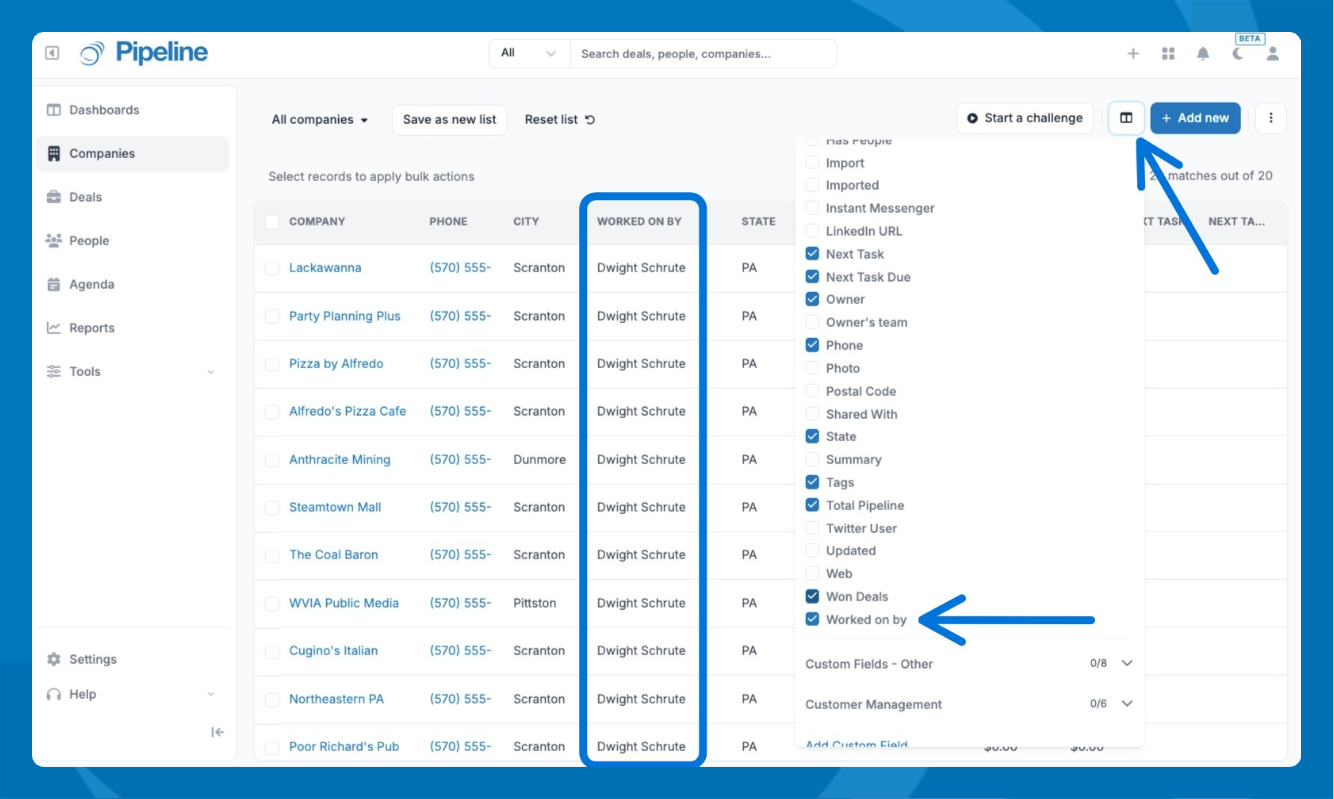
Task: Click the three-dot more options button
Action: click(1271, 118)
